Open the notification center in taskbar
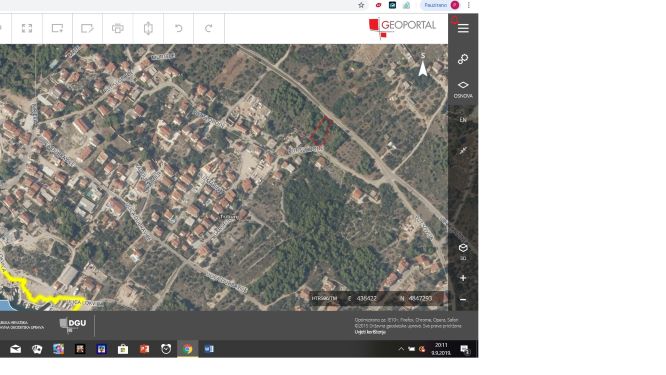 pos(465,349)
